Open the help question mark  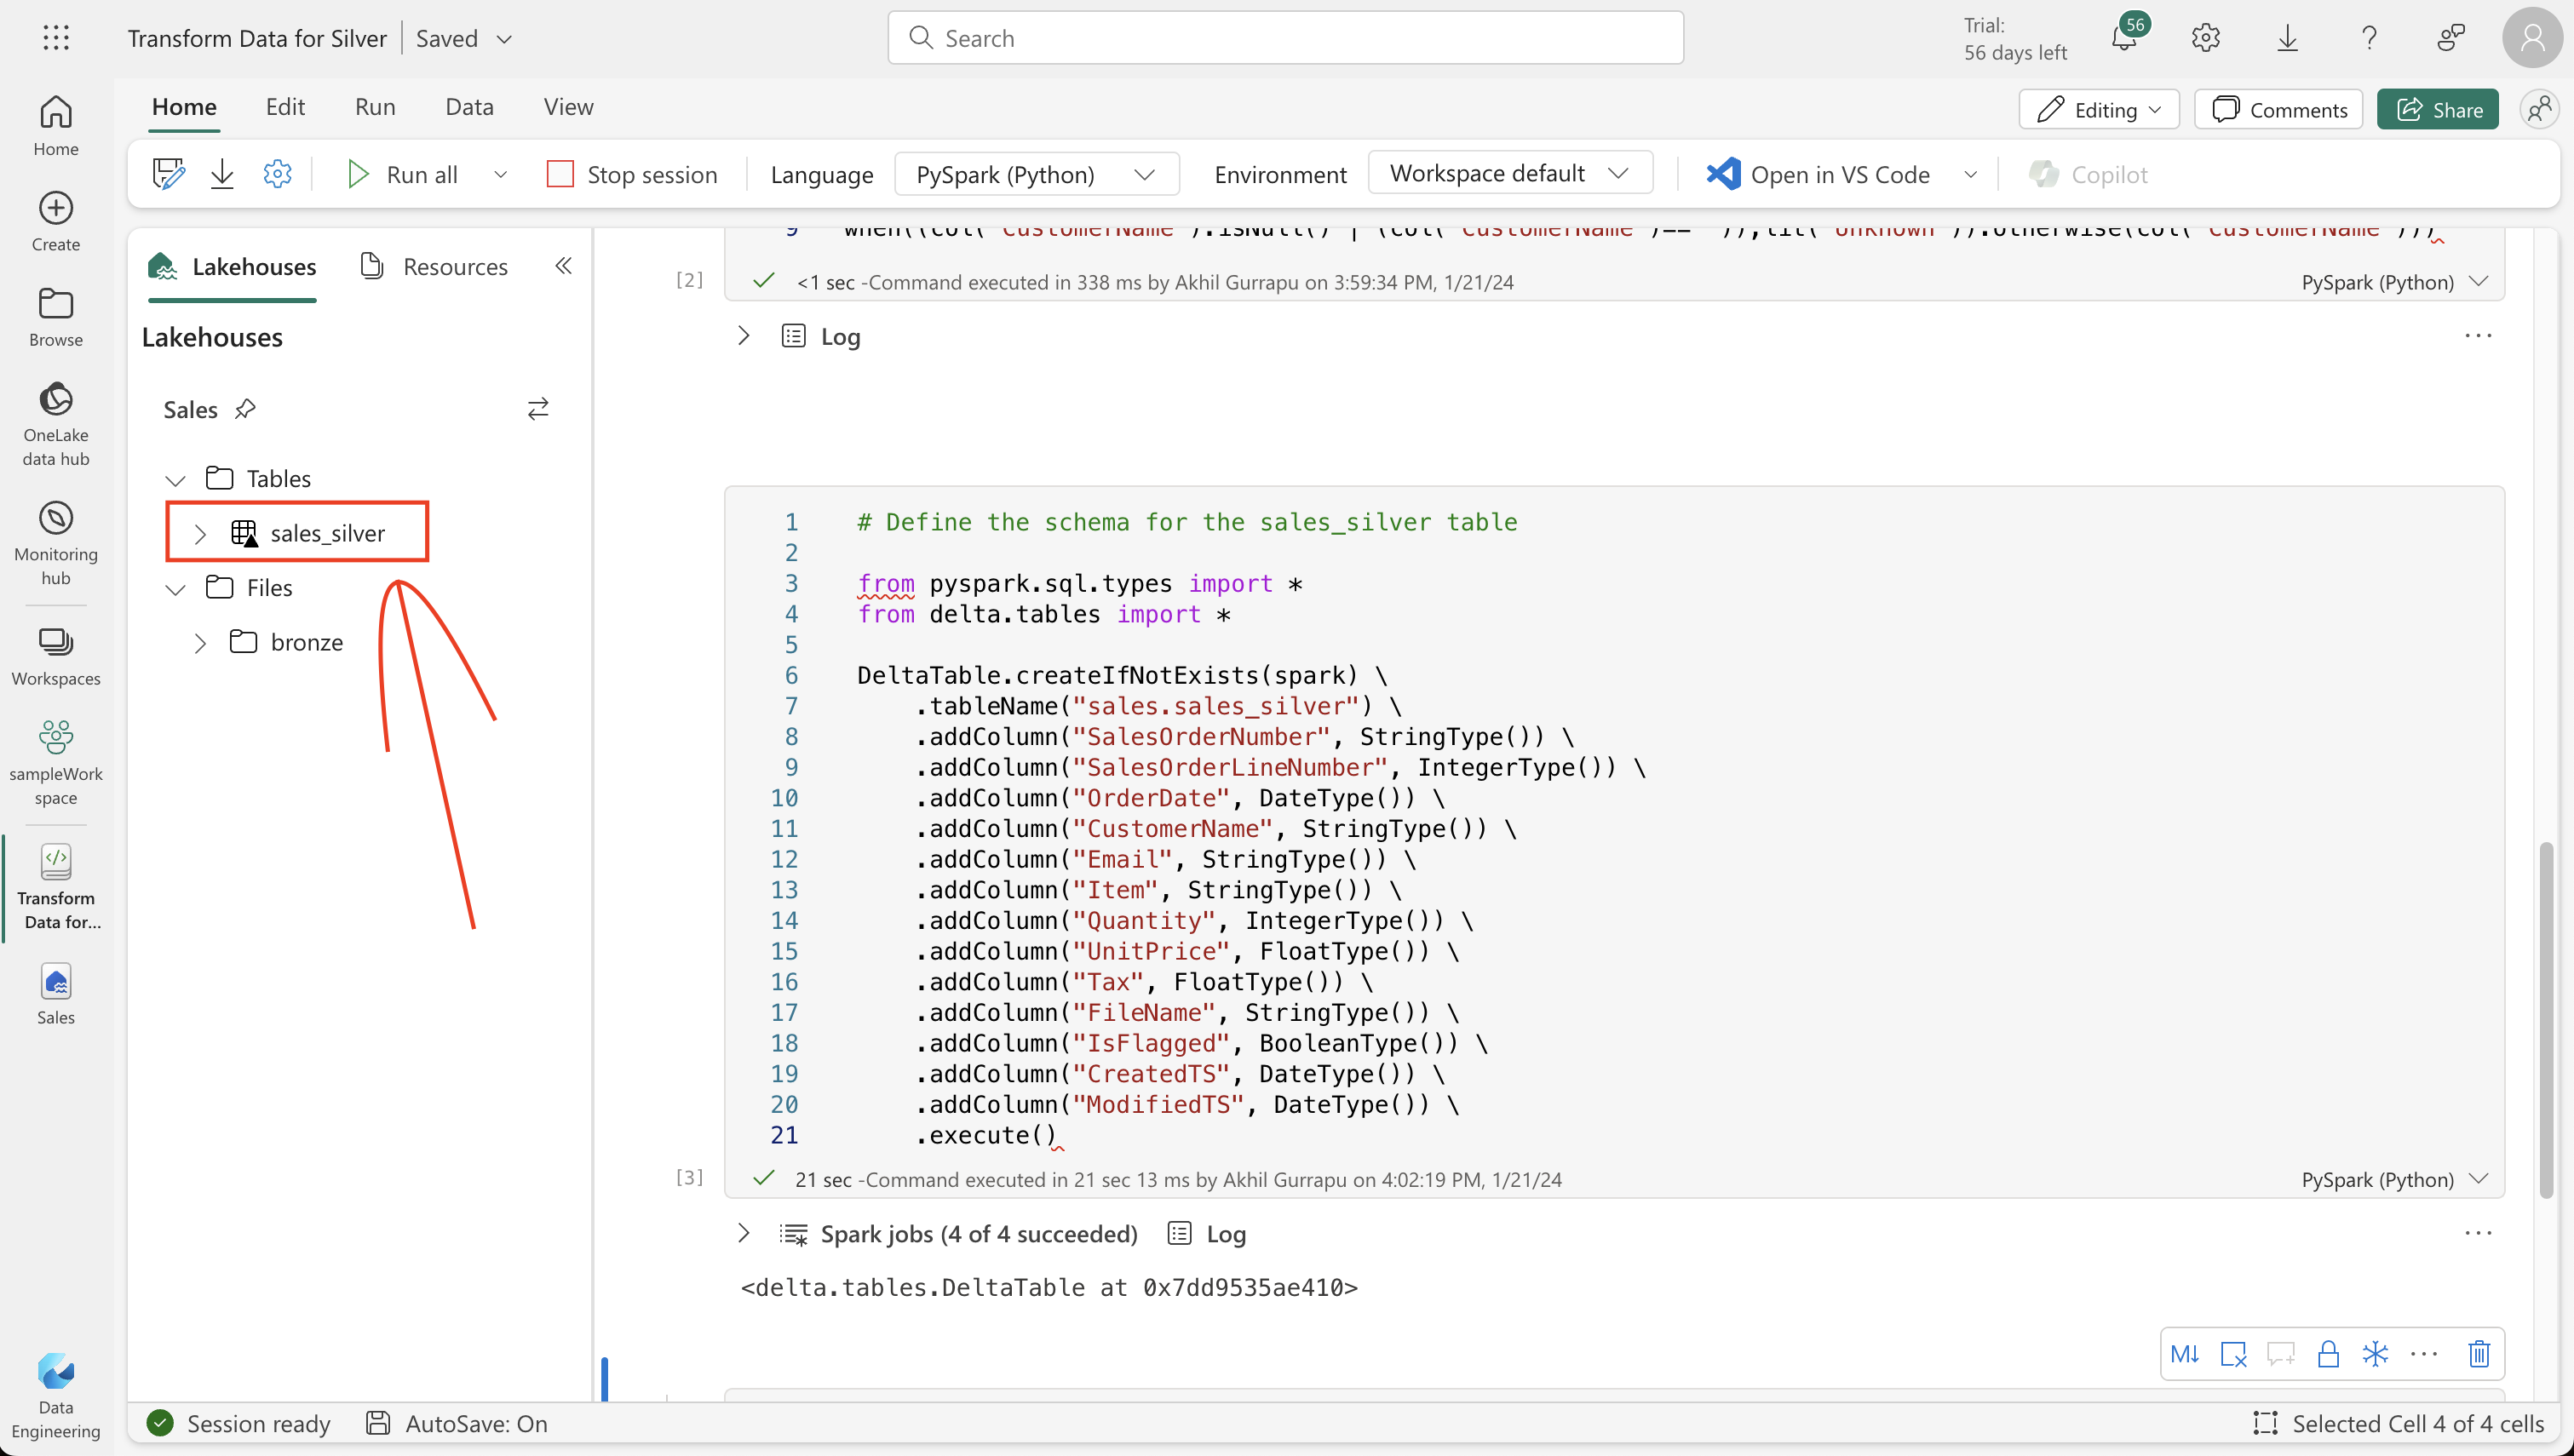(2369, 38)
